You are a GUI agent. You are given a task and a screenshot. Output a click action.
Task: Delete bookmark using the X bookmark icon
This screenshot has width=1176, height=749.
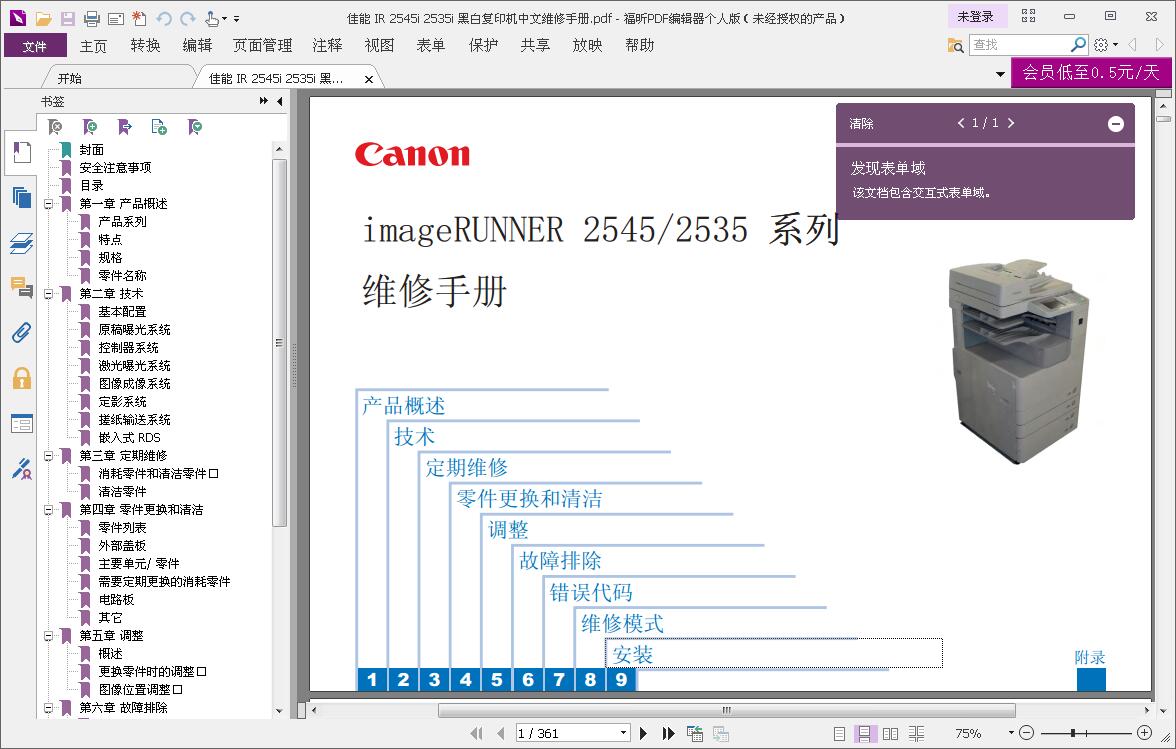click(55, 127)
